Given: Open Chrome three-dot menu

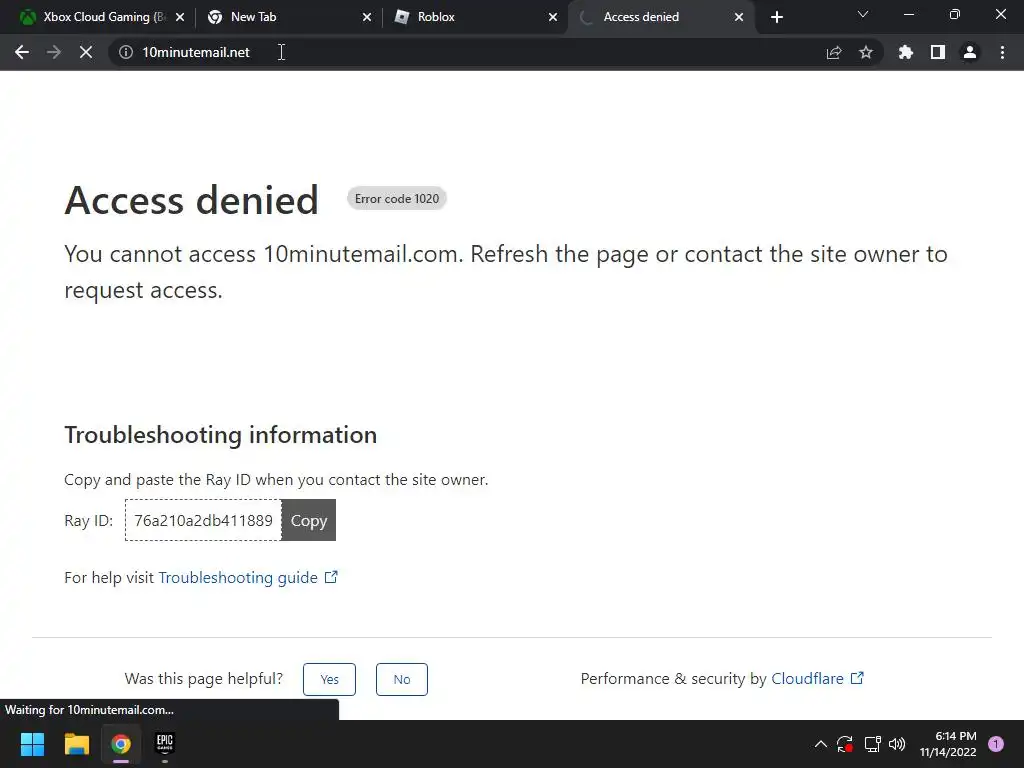Looking at the screenshot, I should pos(1002,52).
